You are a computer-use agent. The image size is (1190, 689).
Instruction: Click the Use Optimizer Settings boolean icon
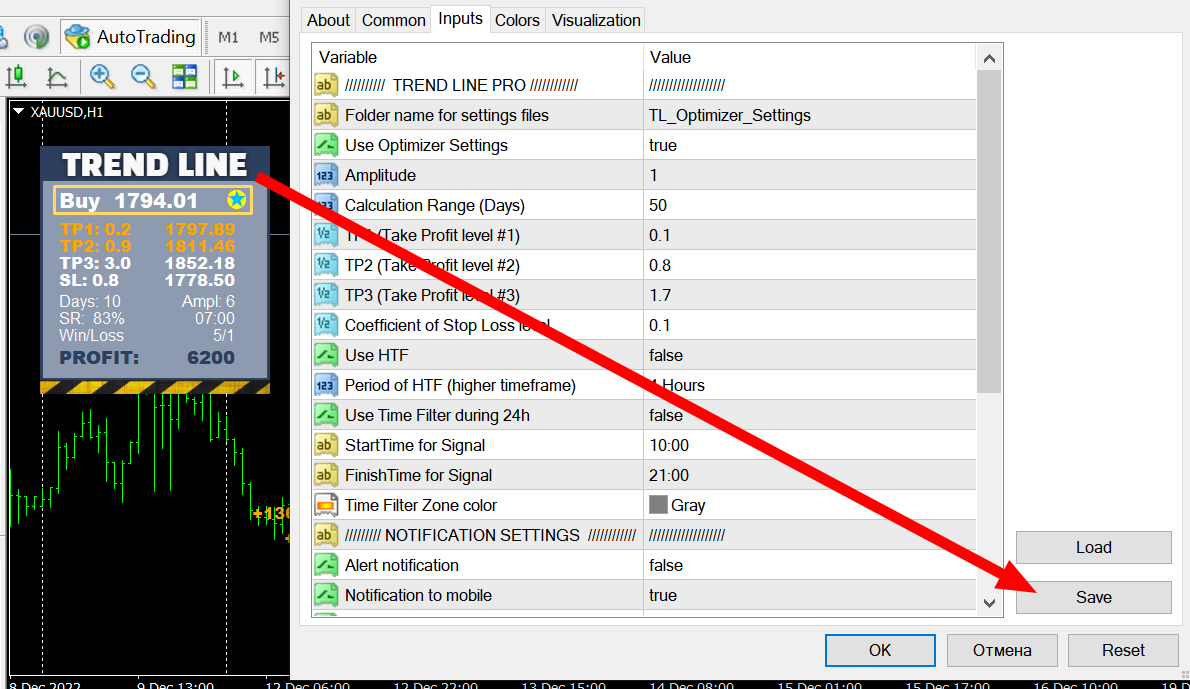click(x=326, y=145)
